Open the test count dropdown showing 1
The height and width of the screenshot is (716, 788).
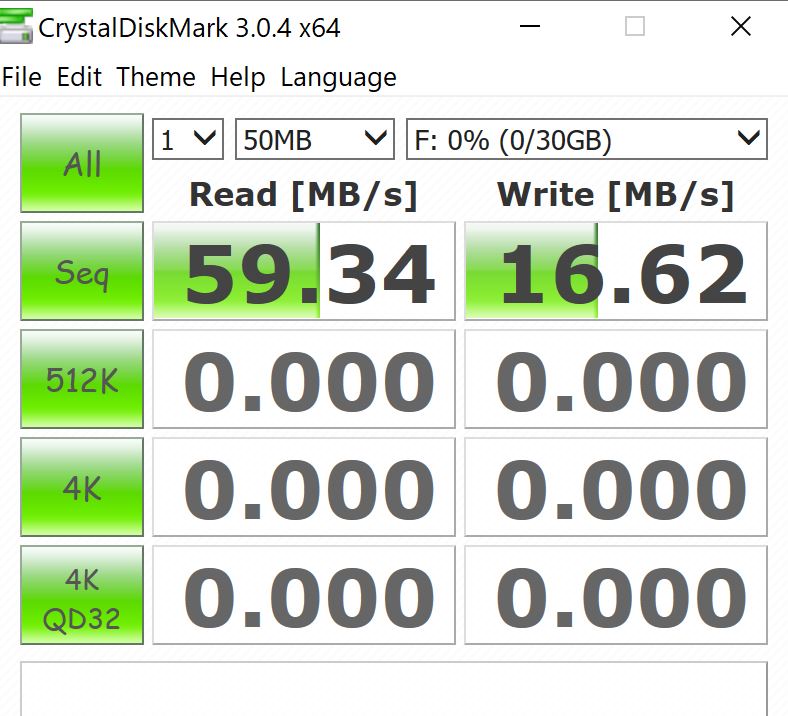pyautogui.click(x=187, y=140)
